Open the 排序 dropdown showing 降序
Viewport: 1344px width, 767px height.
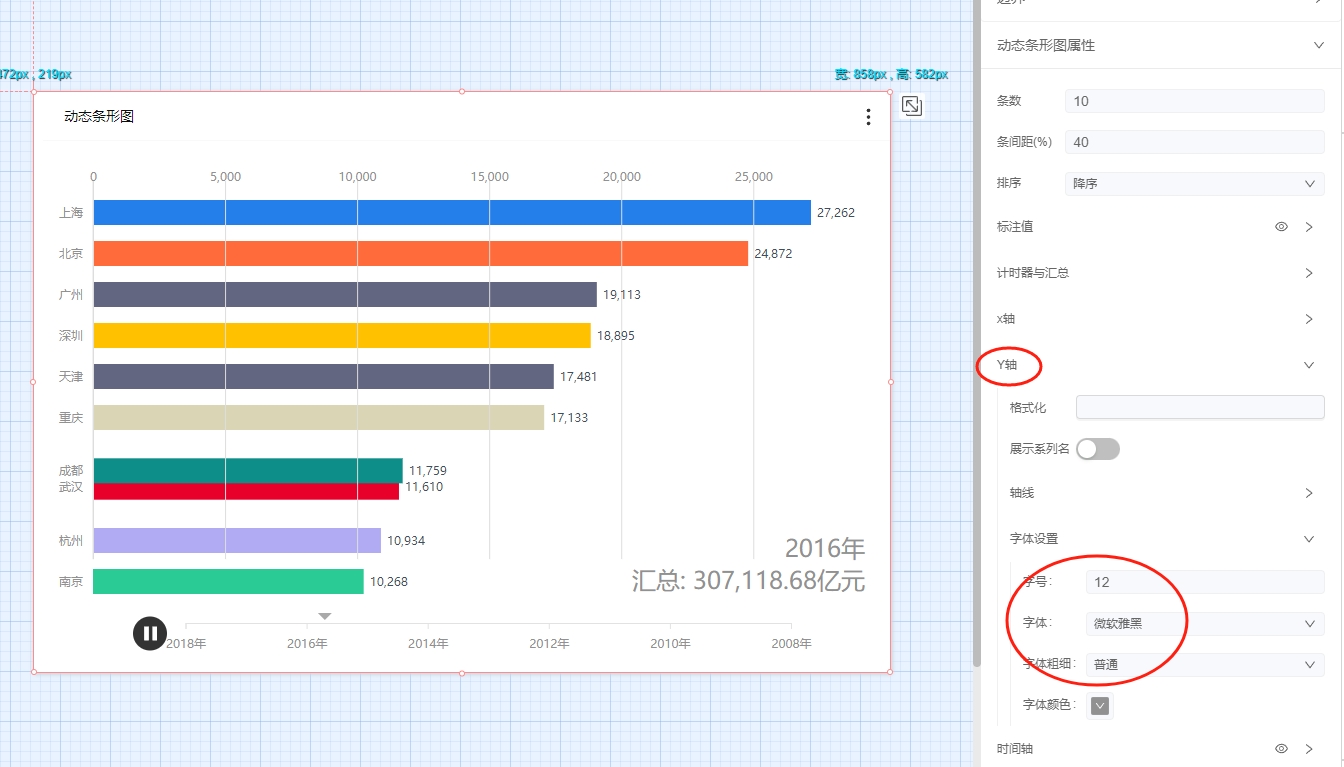(1194, 184)
